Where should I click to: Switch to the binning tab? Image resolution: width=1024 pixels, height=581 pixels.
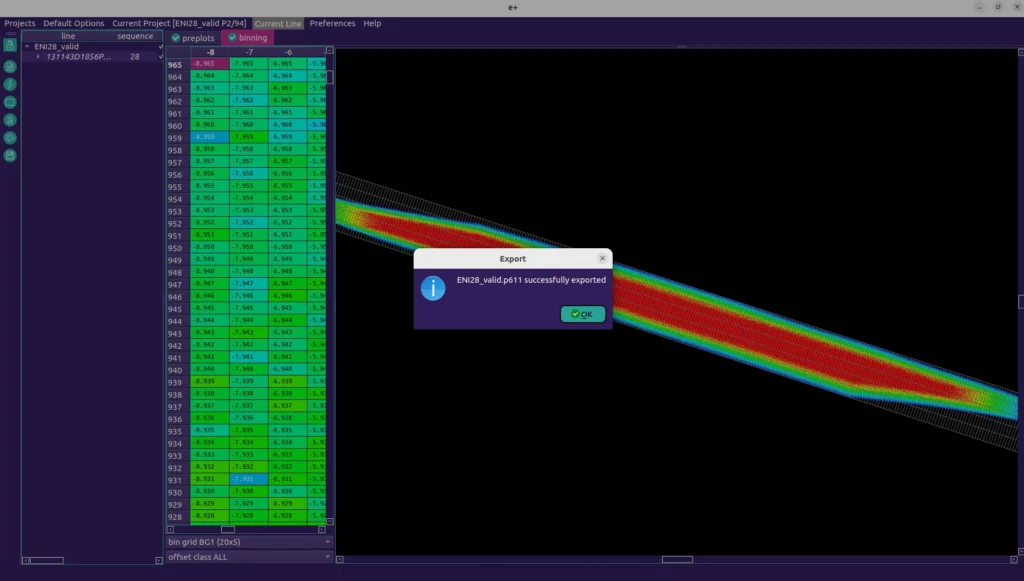tap(248, 37)
